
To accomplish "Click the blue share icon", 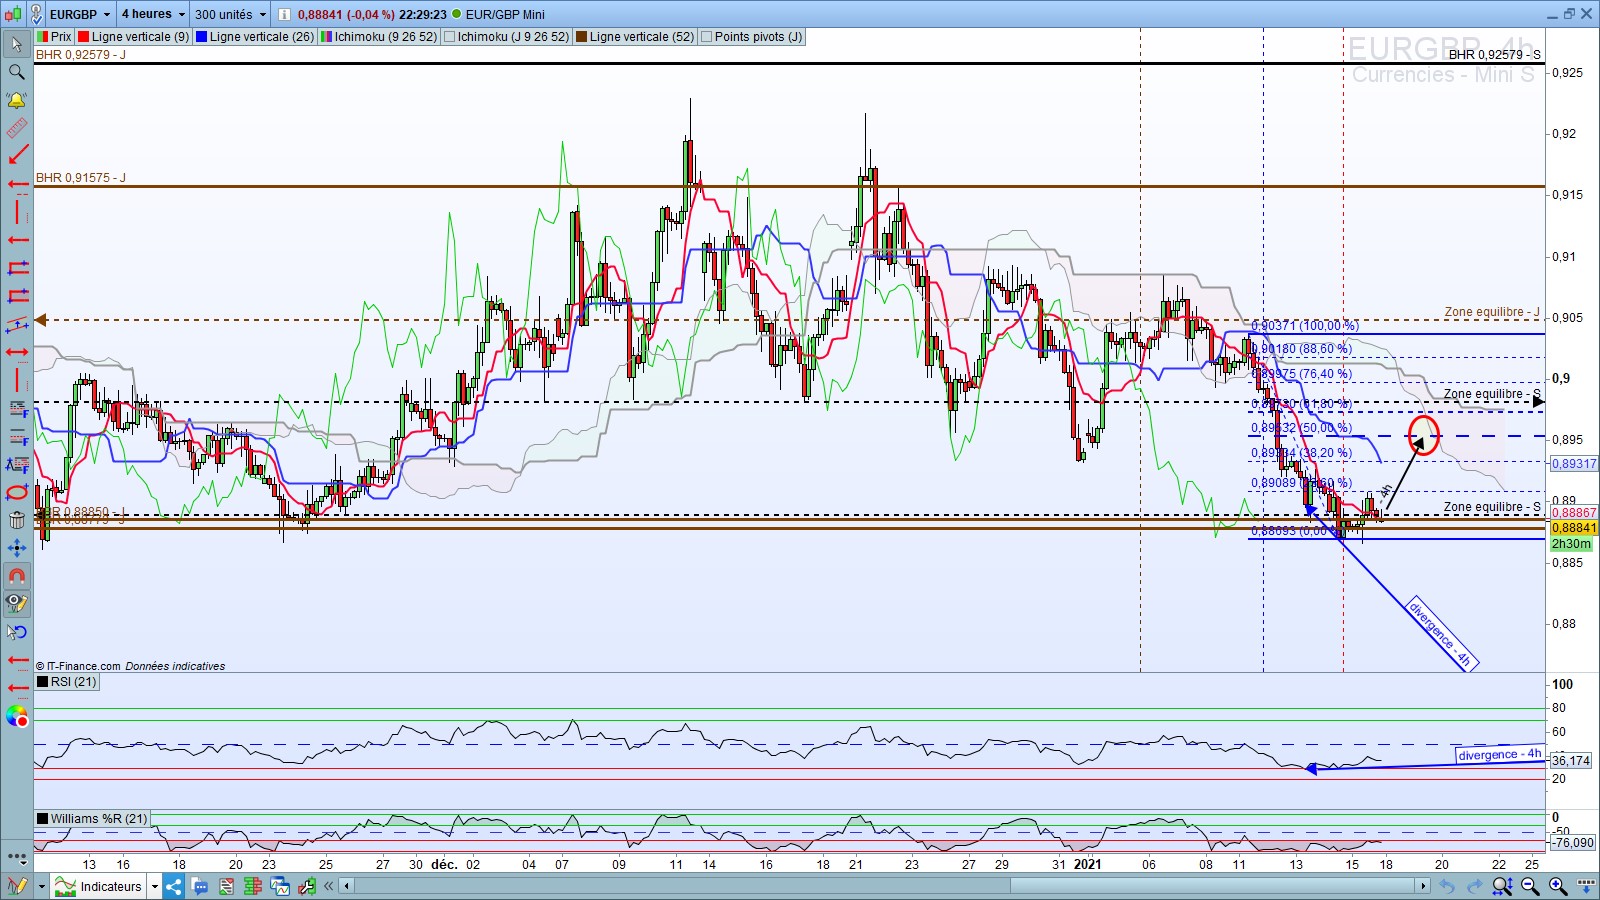I will coord(174,886).
